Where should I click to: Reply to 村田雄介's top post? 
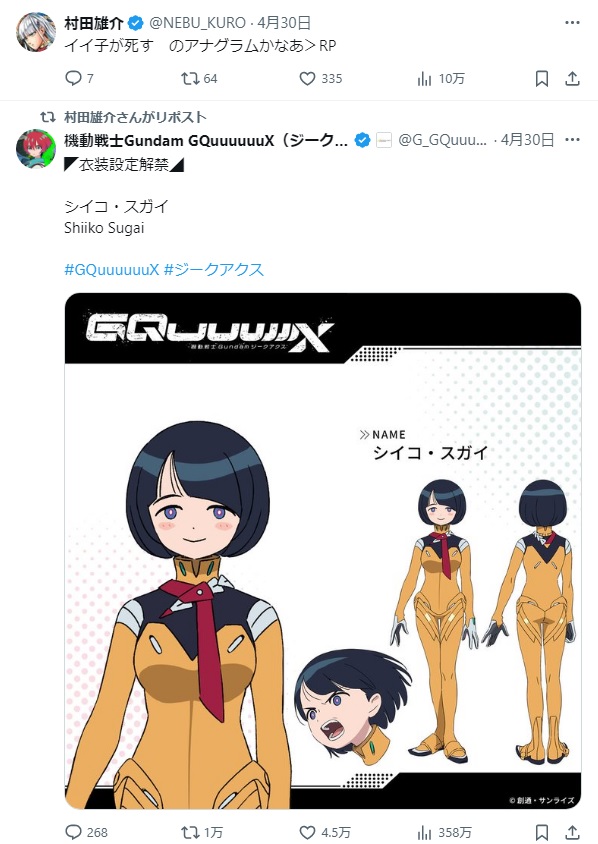(x=79, y=79)
